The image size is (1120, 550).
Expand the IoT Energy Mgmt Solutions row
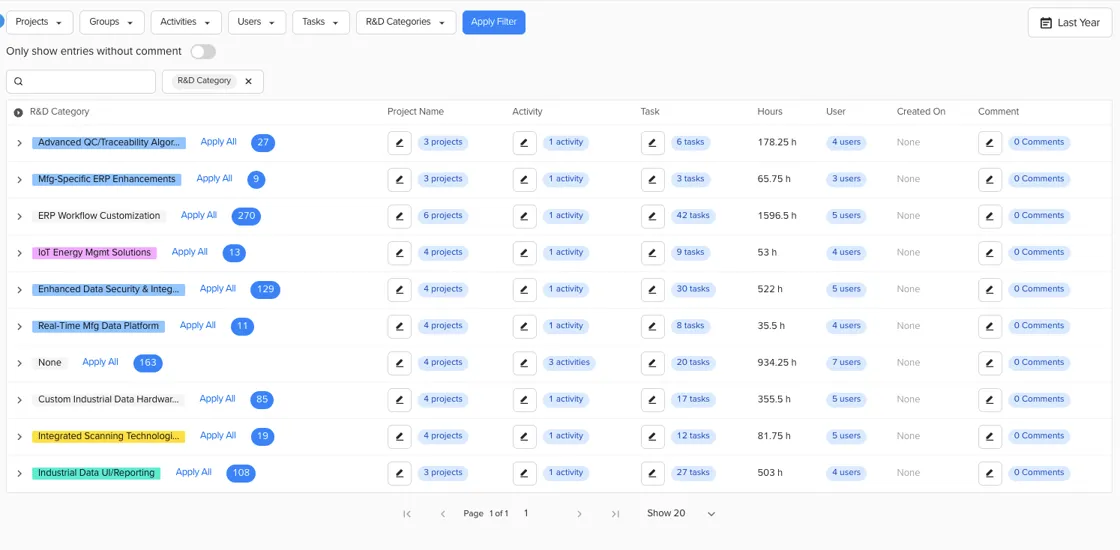(19, 253)
